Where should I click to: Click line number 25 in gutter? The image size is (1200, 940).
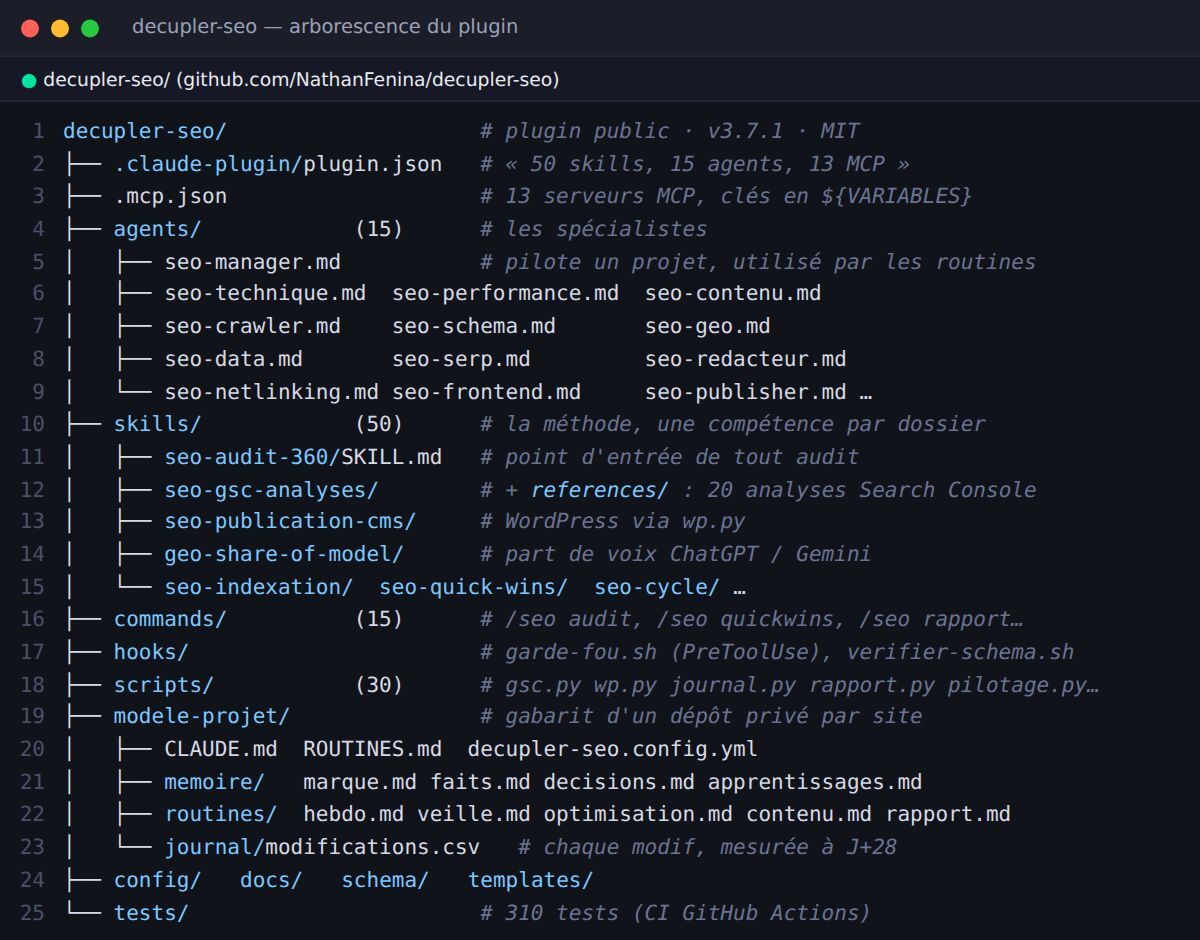coord(33,912)
